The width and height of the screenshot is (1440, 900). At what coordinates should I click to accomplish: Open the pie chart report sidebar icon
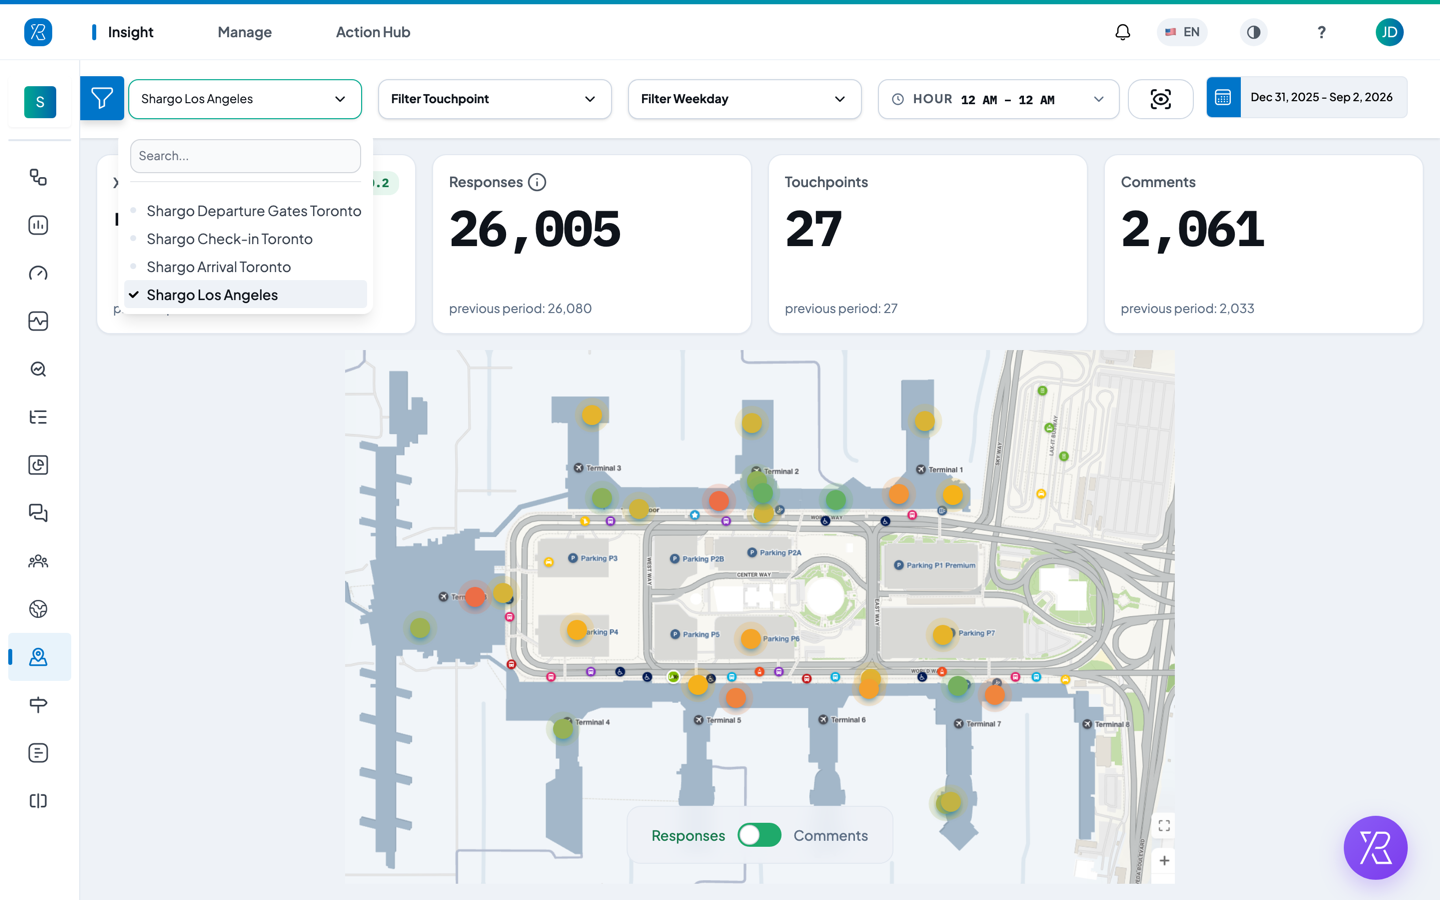(x=38, y=465)
